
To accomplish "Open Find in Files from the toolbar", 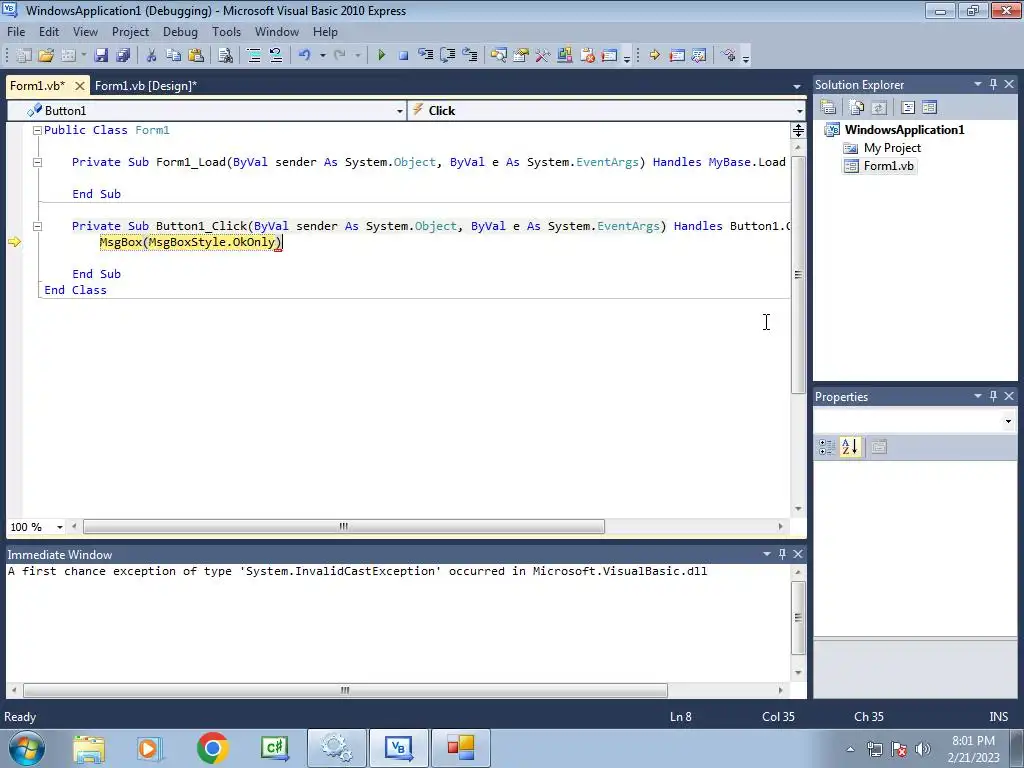I will pos(225,56).
